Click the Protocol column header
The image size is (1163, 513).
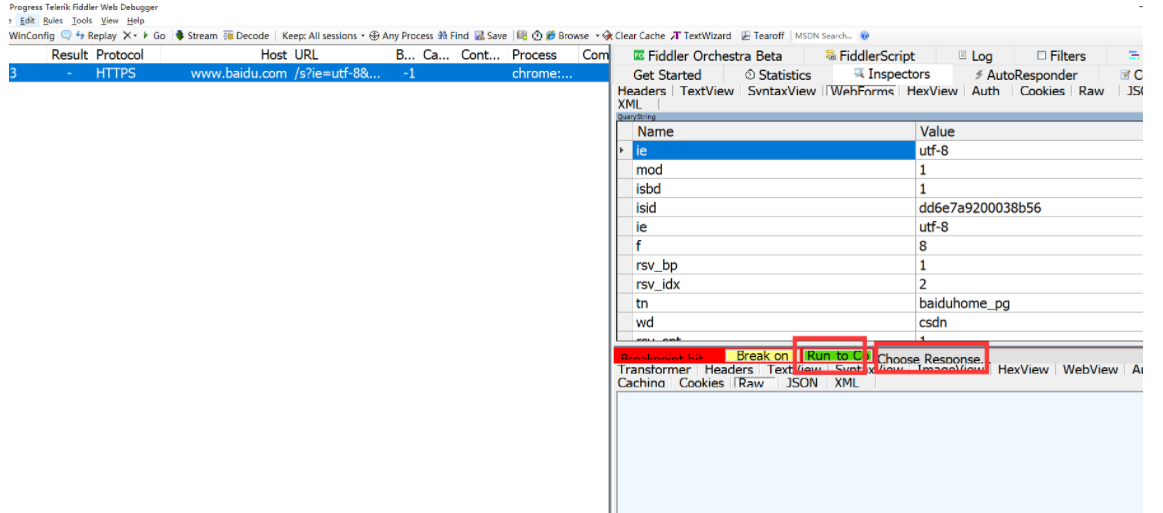[x=119, y=55]
